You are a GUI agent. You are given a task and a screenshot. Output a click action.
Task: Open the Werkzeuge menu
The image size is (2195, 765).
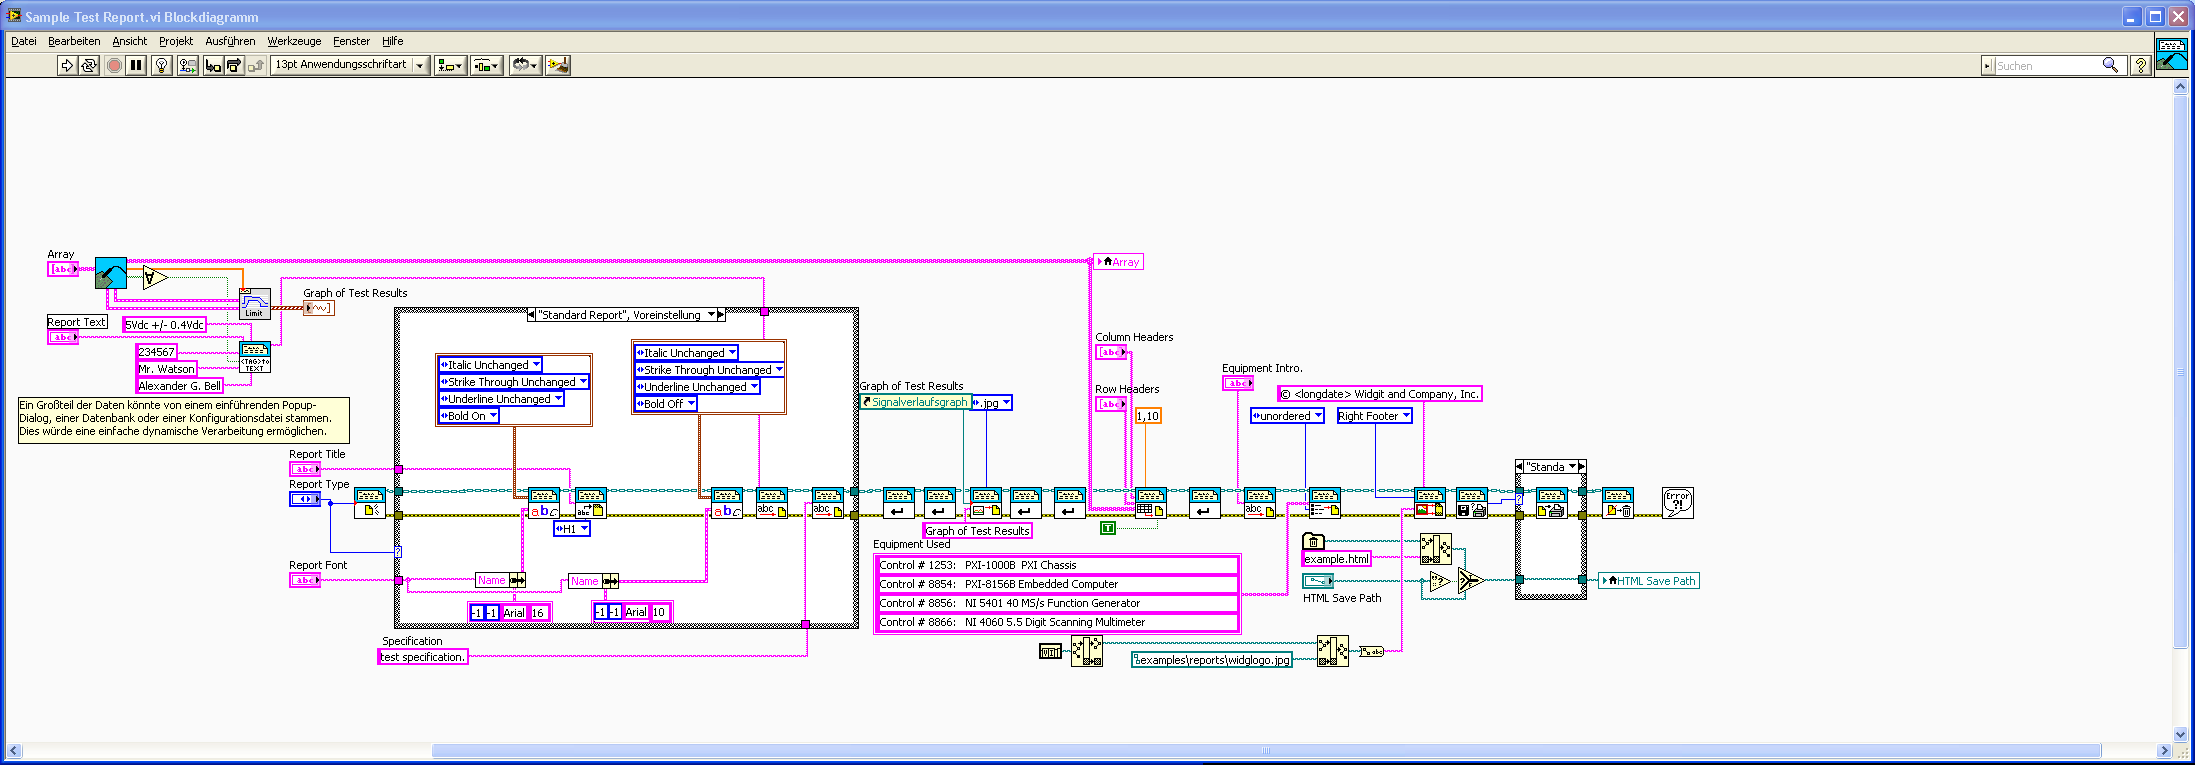pos(294,41)
